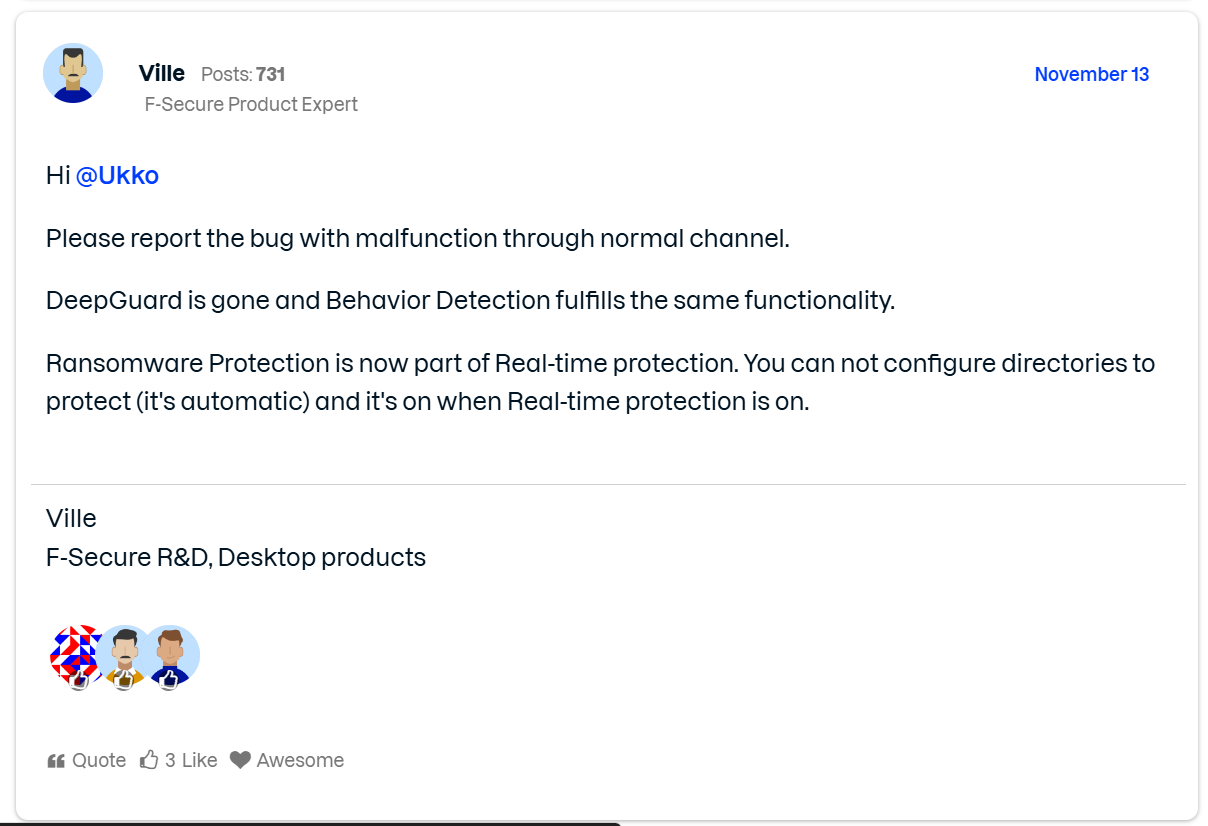This screenshot has height=826, width=1208.
Task: Click the Quote text button
Action: tap(99, 760)
